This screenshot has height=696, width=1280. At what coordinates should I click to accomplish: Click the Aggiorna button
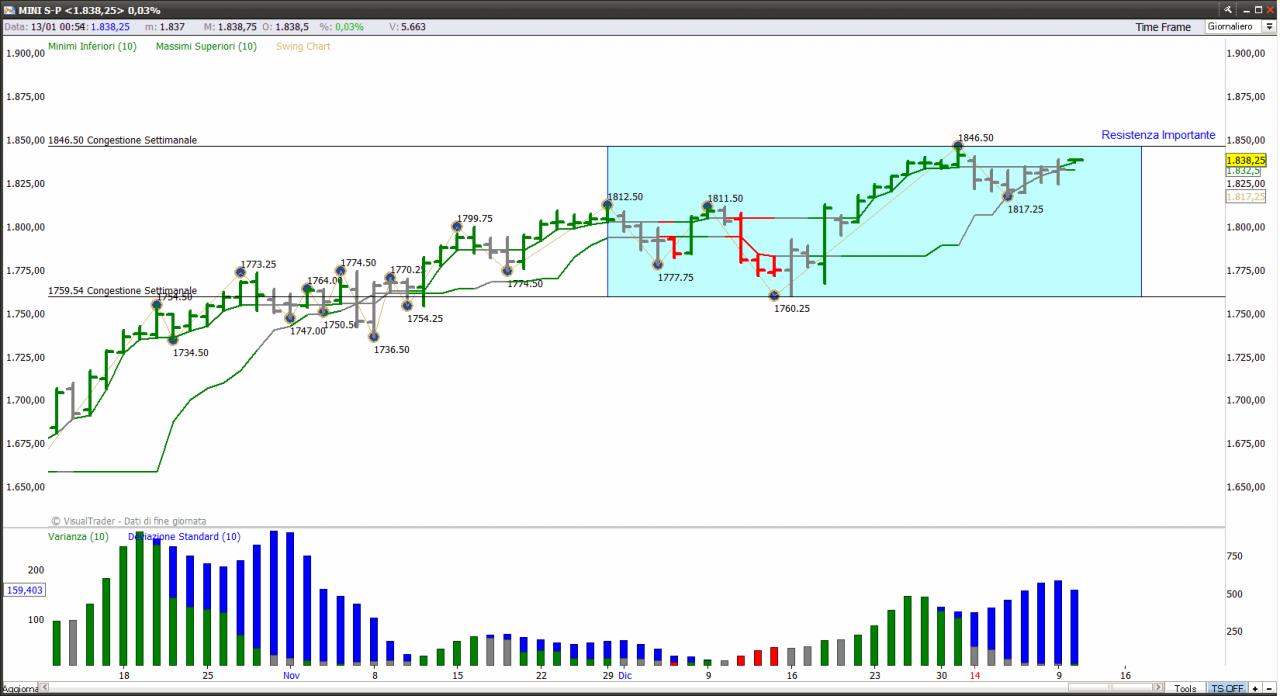pyautogui.click(x=20, y=689)
